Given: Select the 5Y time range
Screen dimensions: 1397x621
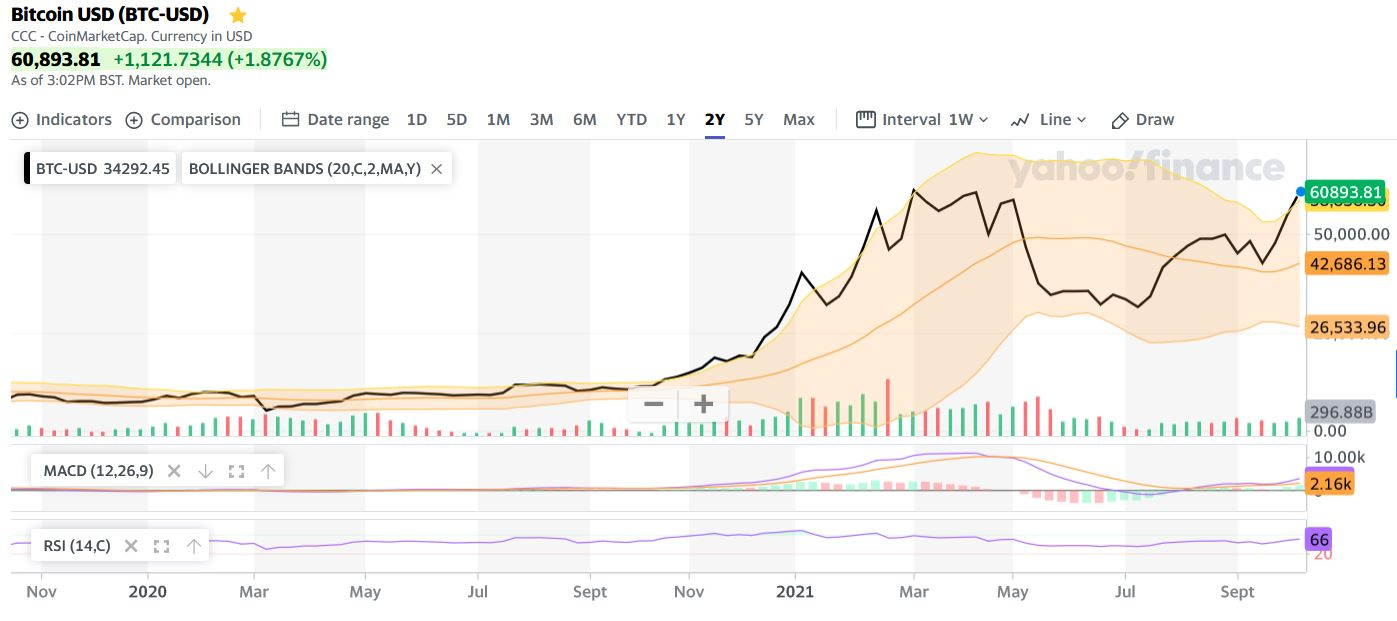Looking at the screenshot, I should click(x=754, y=119).
